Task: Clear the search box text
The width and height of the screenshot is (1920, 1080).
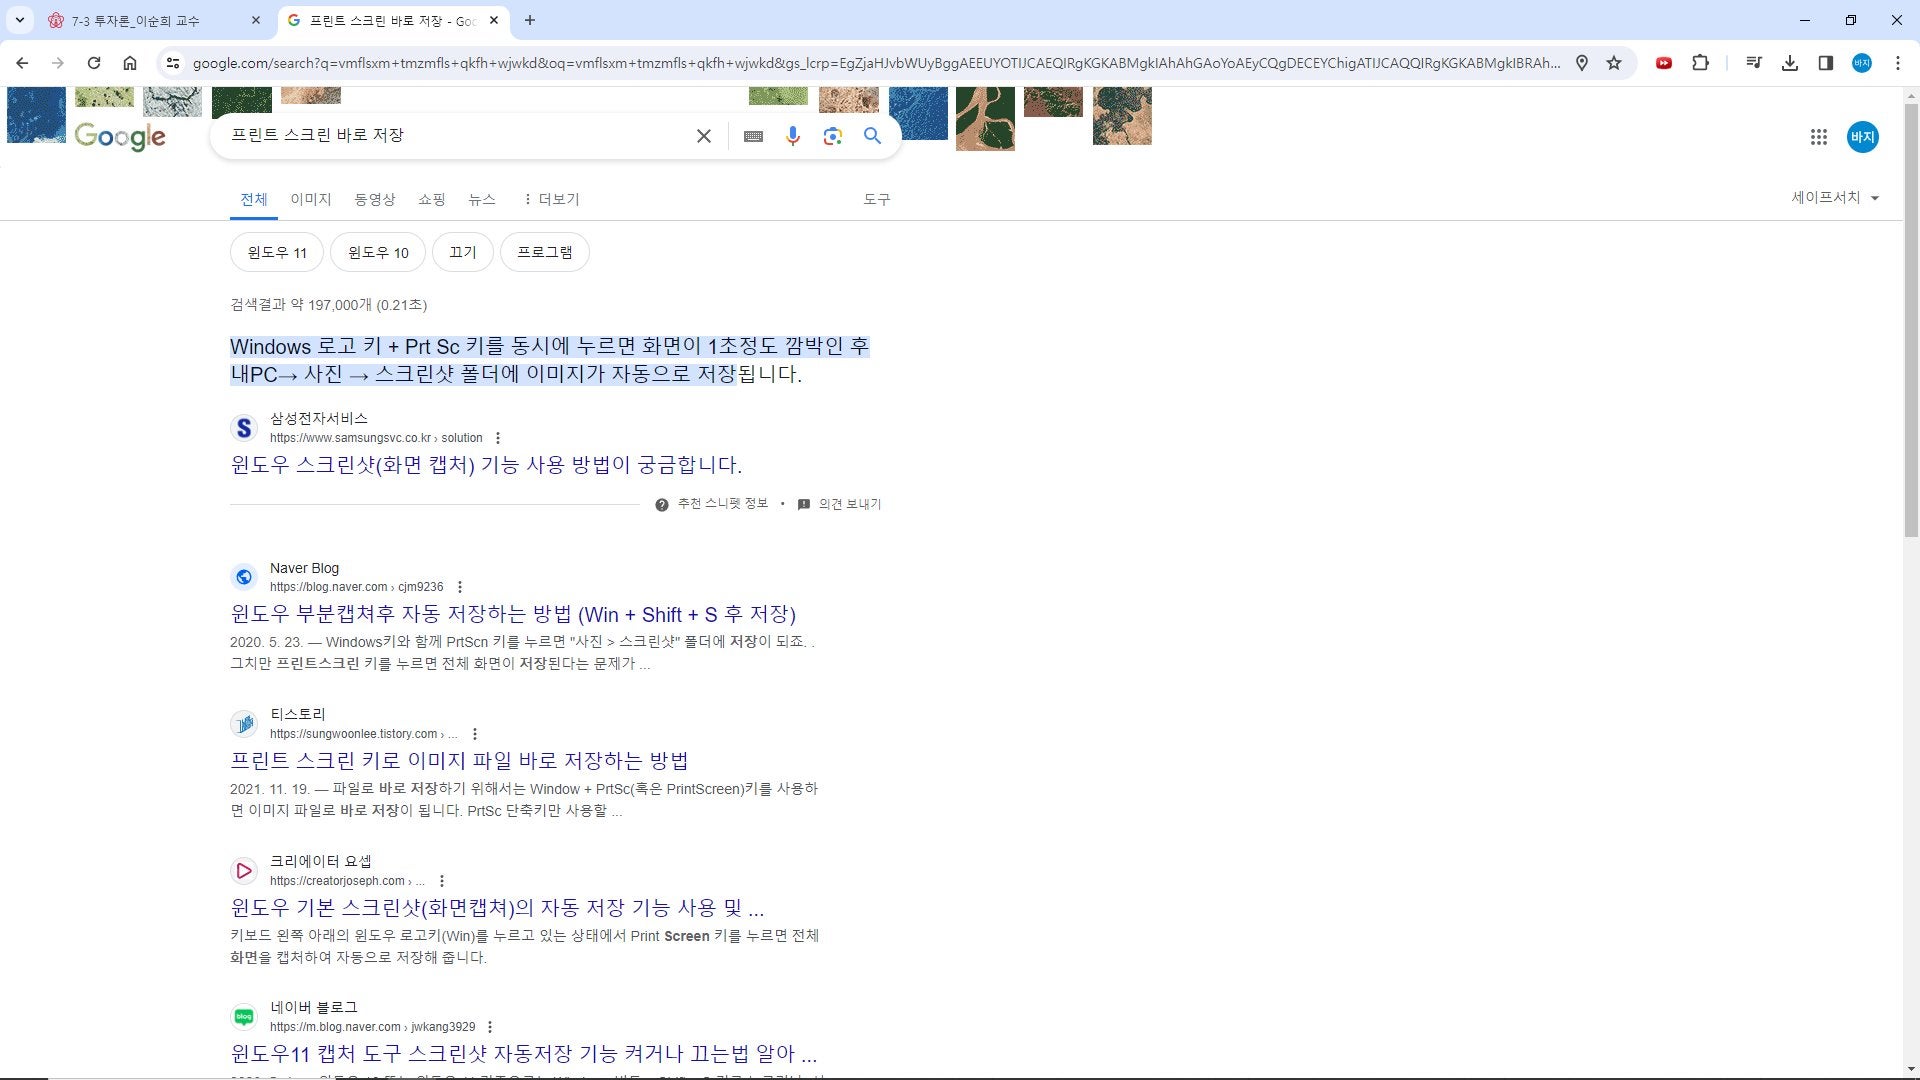Action: click(704, 136)
